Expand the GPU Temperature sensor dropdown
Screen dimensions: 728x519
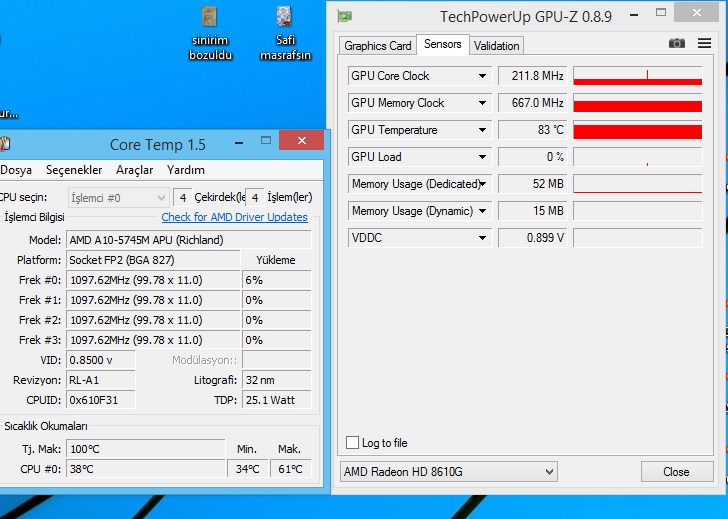point(483,130)
